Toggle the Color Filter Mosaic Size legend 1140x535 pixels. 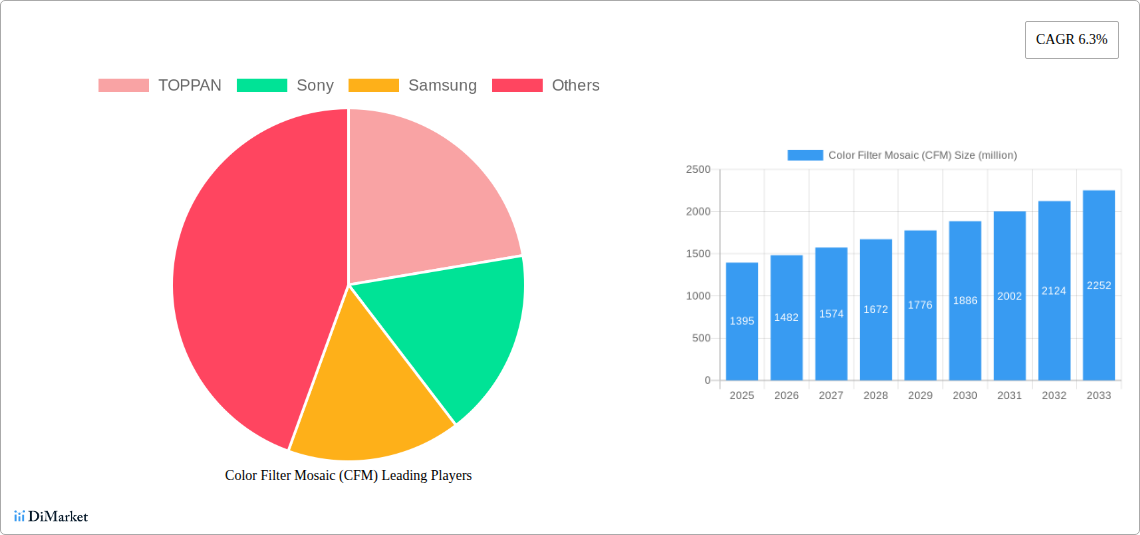pyautogui.click(x=901, y=155)
